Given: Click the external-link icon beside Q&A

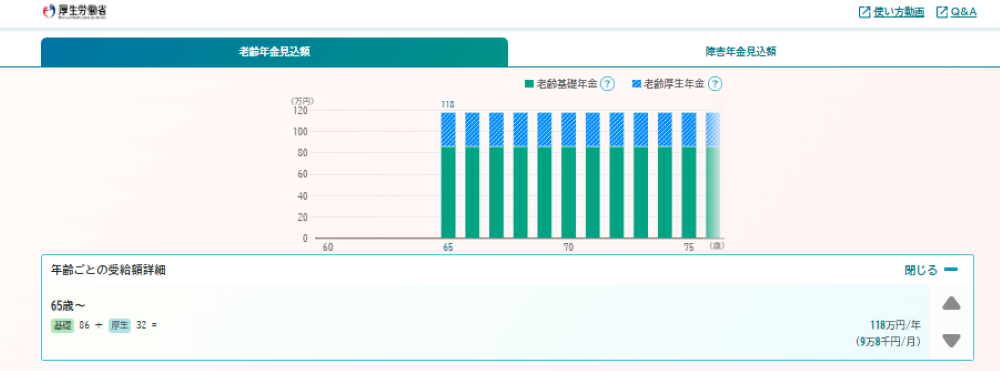Looking at the screenshot, I should click(941, 12).
